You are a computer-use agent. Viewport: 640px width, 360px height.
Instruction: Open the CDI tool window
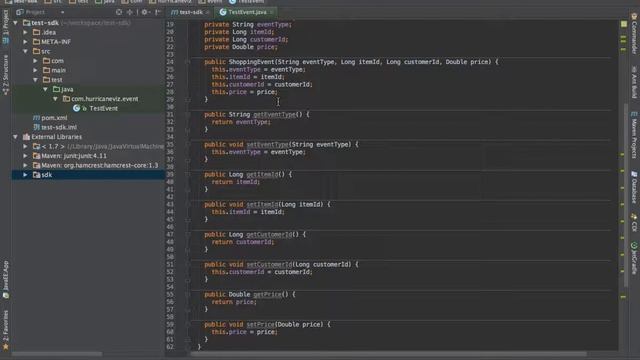click(x=634, y=222)
